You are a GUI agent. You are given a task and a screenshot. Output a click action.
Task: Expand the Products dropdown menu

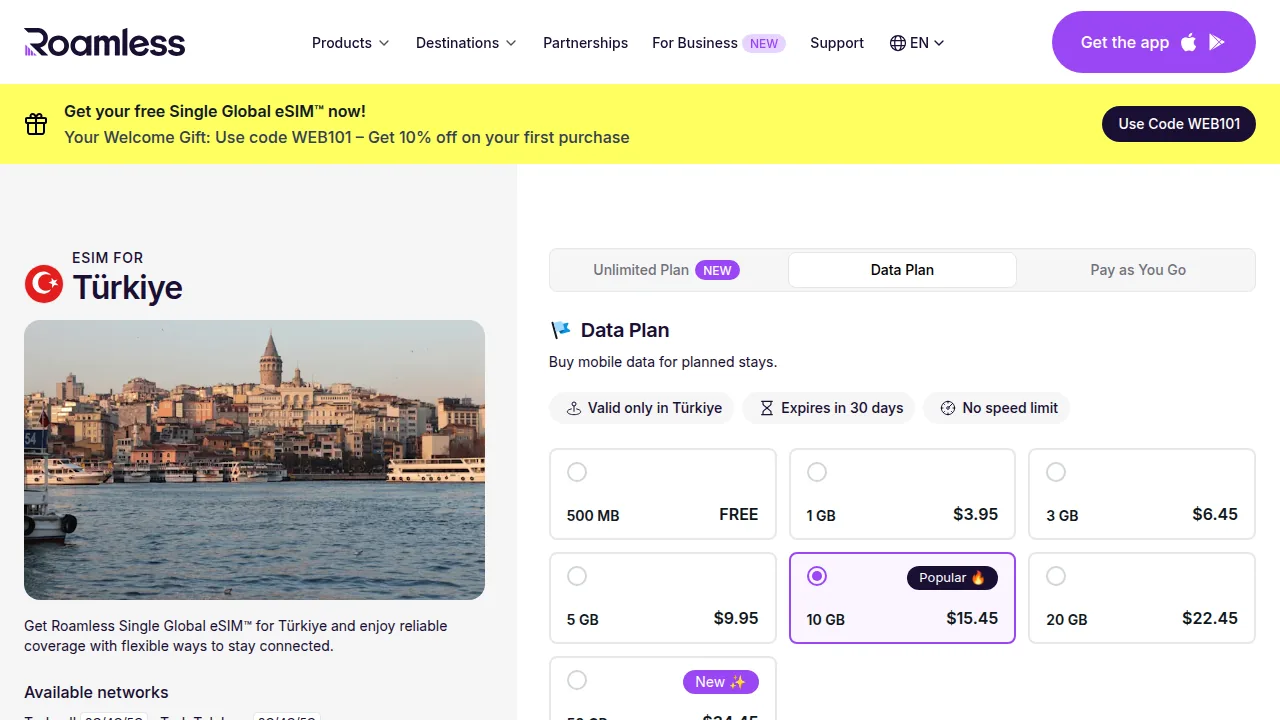tap(351, 43)
